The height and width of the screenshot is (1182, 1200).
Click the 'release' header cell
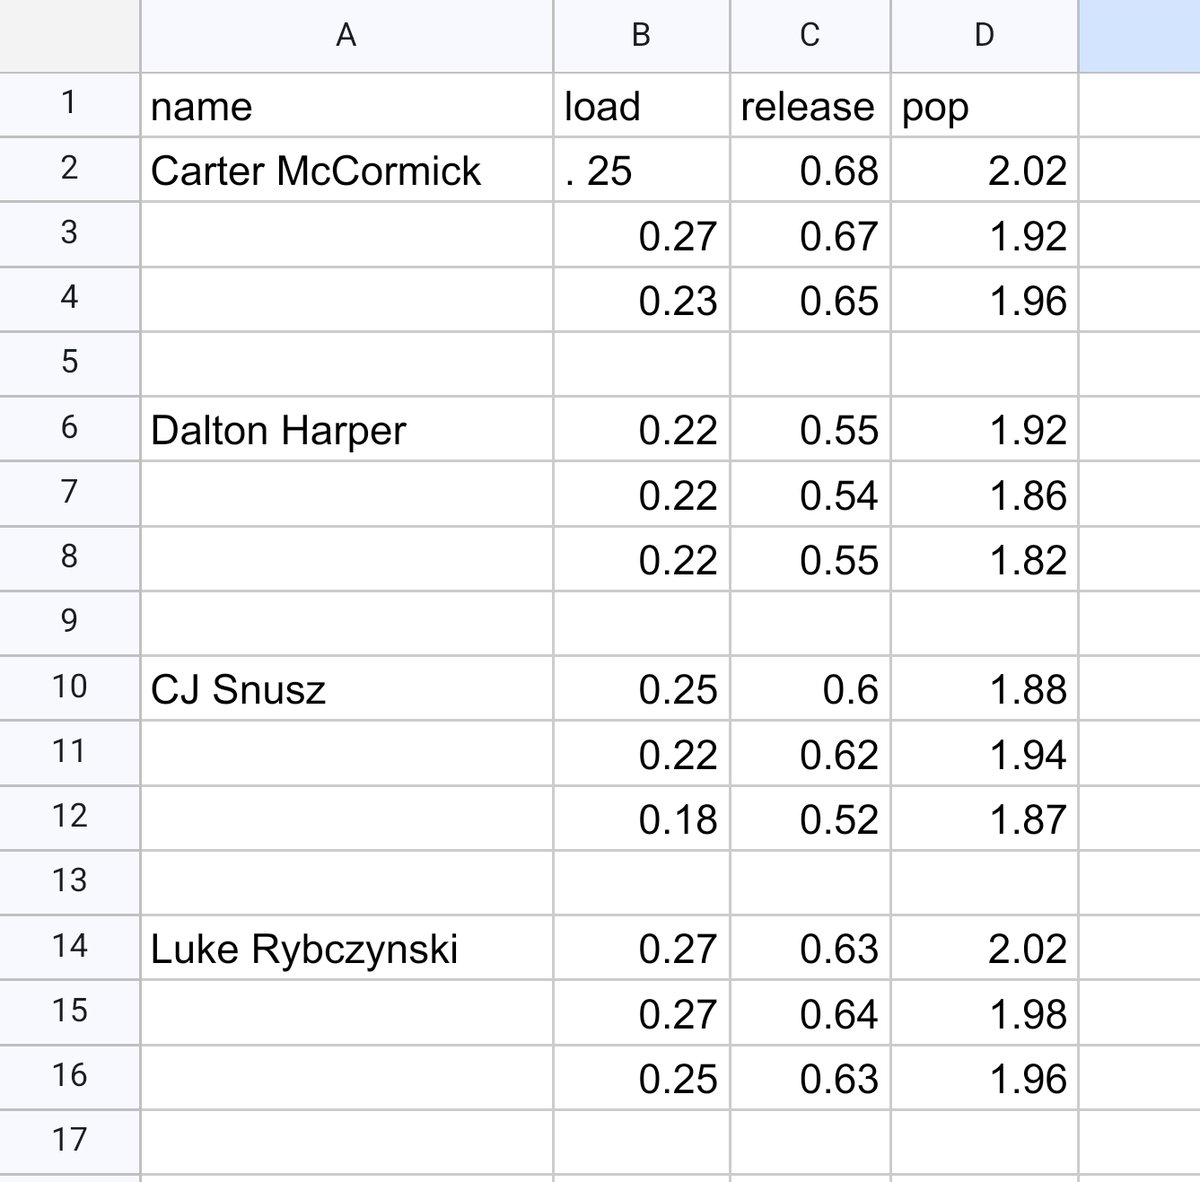(x=810, y=105)
